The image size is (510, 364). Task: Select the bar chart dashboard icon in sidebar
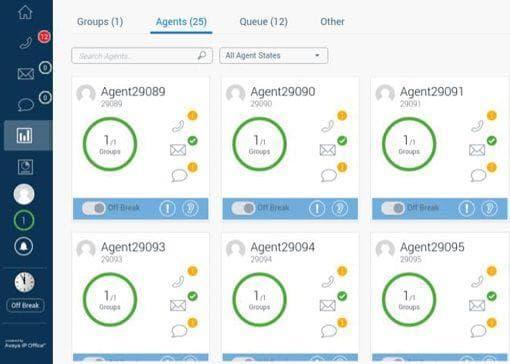coord(25,135)
